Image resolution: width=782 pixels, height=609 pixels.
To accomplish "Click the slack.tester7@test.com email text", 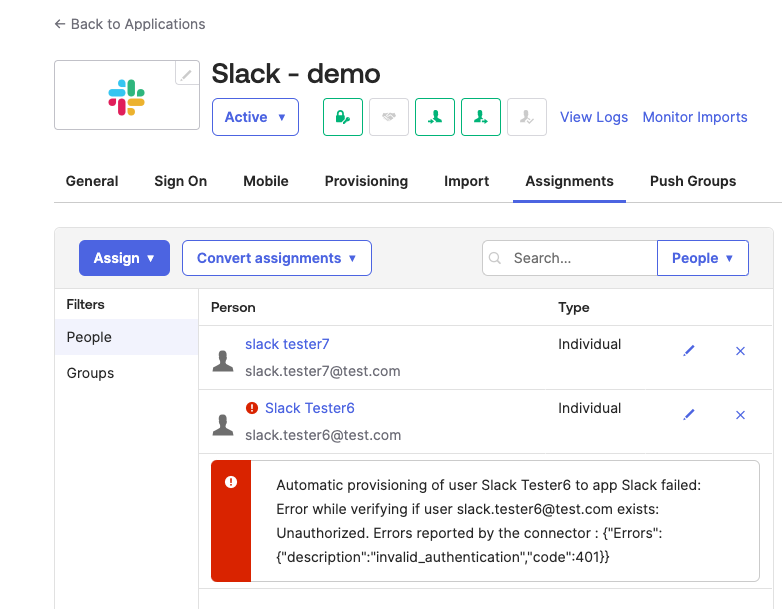I will tap(323, 371).
